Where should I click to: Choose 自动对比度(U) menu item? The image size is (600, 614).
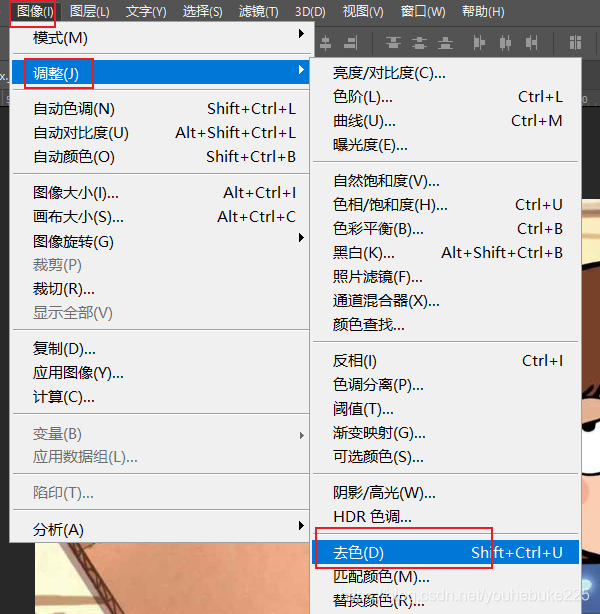coord(161,133)
